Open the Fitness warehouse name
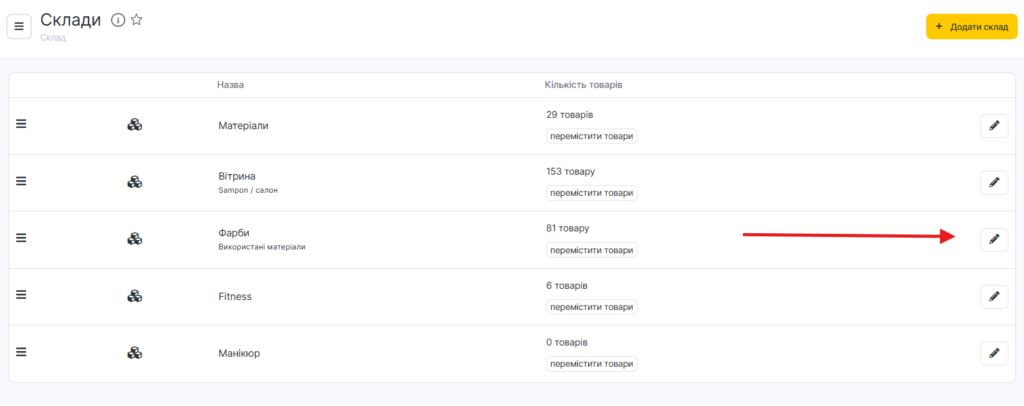 coord(235,297)
